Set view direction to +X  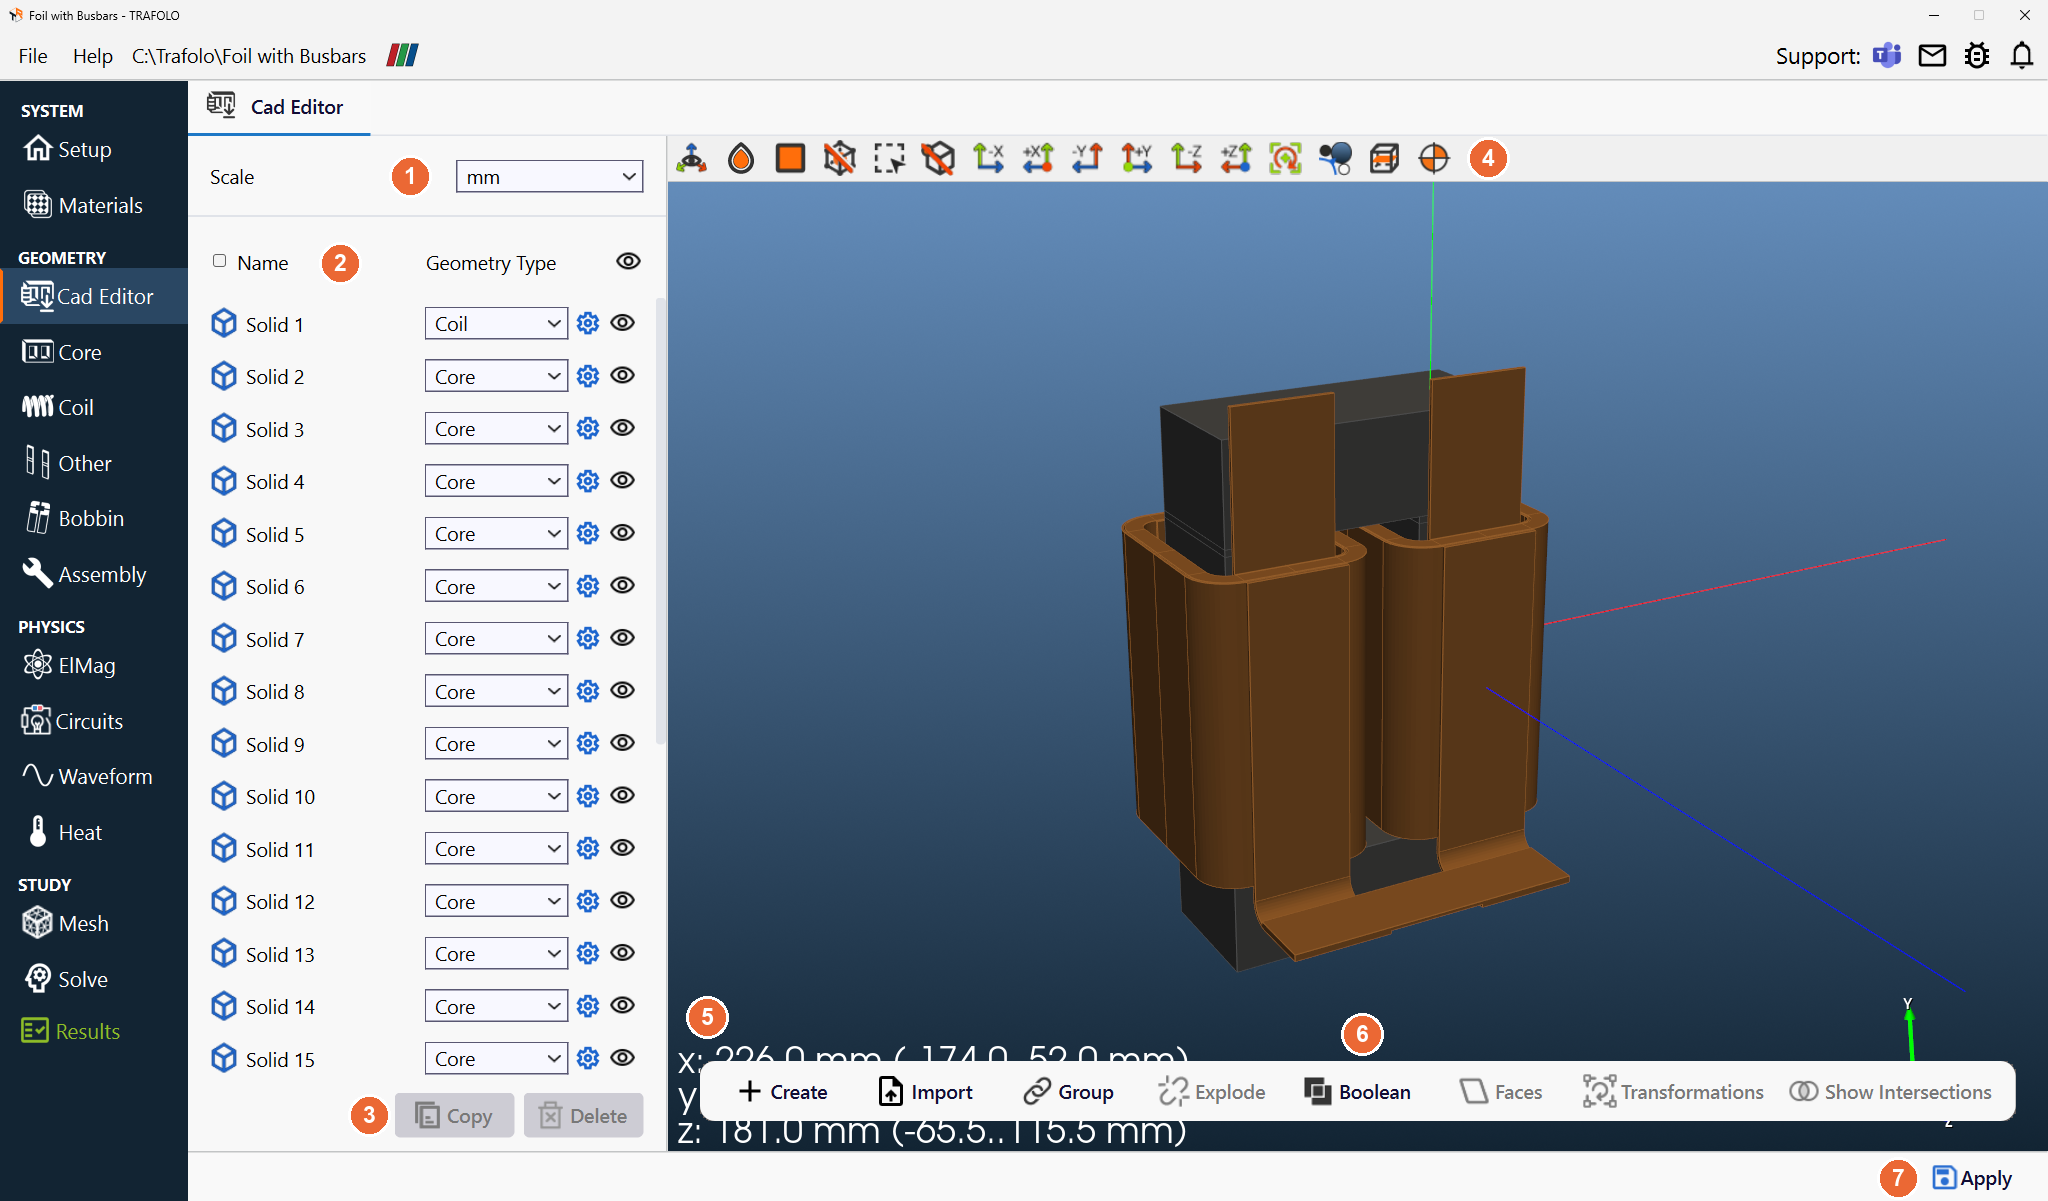[x=1038, y=158]
